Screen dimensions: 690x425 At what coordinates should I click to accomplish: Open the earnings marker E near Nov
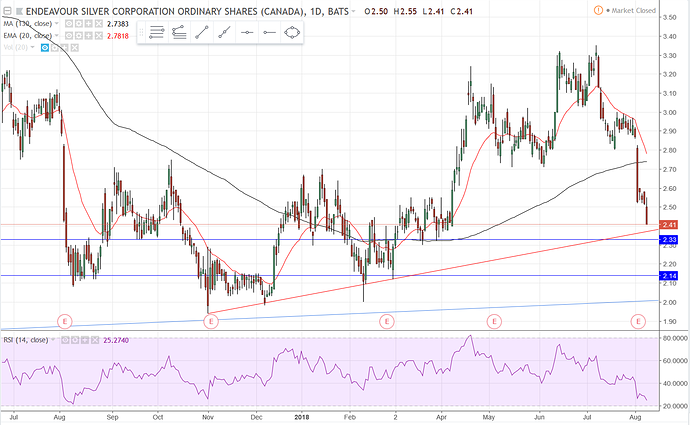click(211, 322)
